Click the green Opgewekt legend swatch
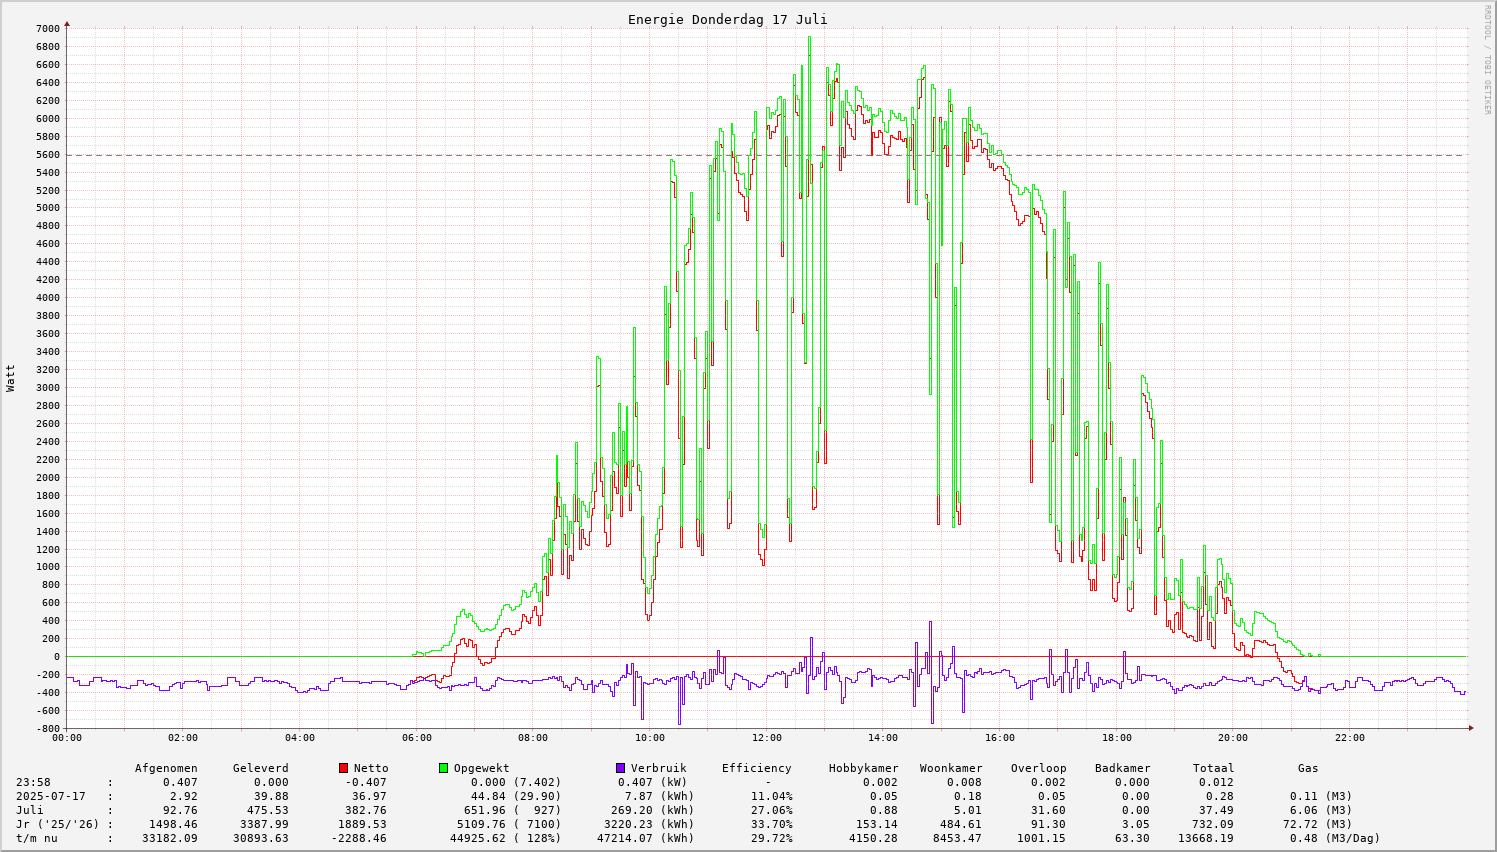 click(443, 768)
